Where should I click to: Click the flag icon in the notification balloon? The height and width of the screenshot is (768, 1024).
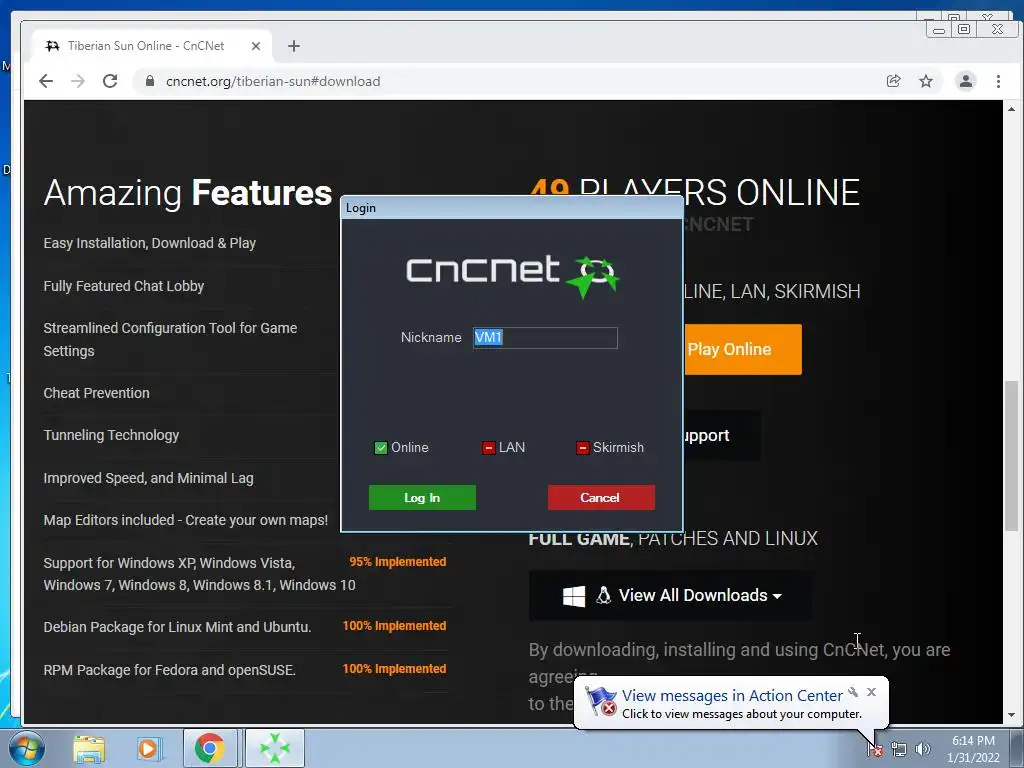601,701
